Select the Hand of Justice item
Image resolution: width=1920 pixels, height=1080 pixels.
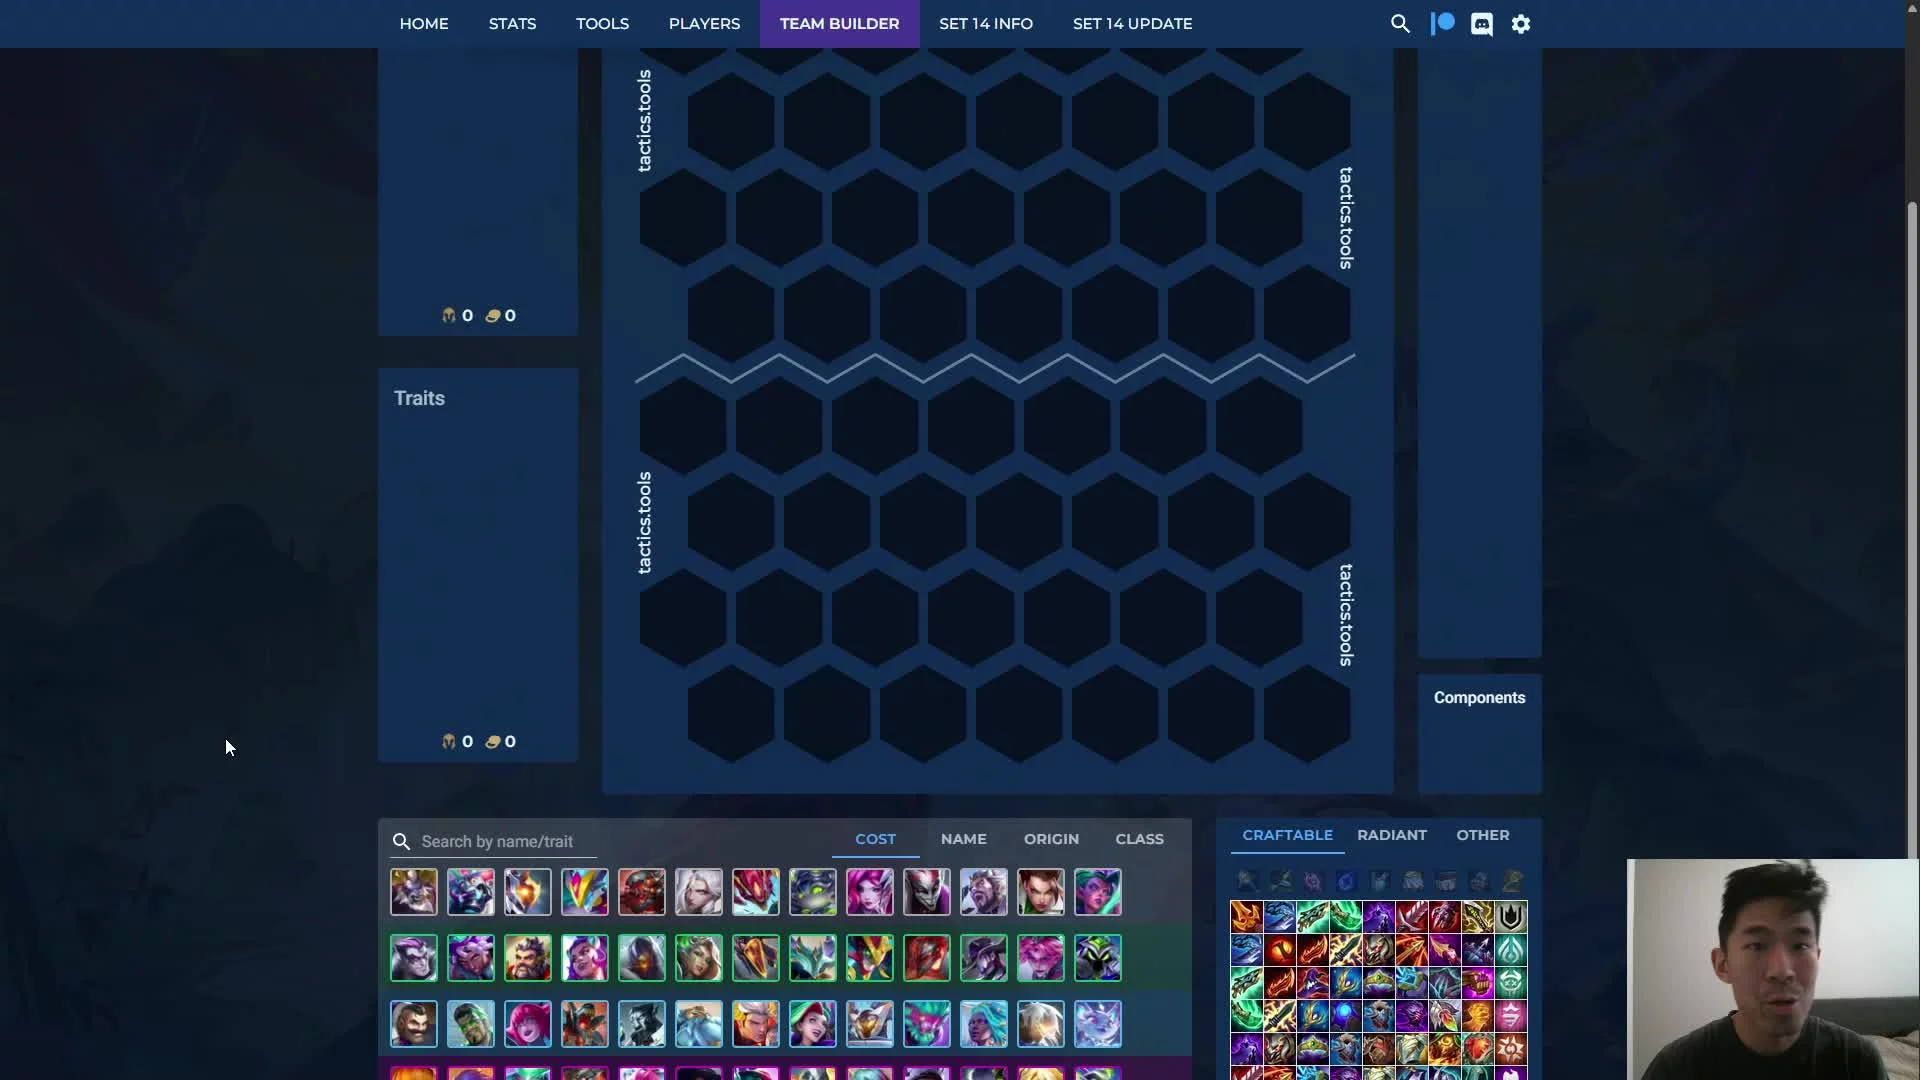[1477, 1015]
